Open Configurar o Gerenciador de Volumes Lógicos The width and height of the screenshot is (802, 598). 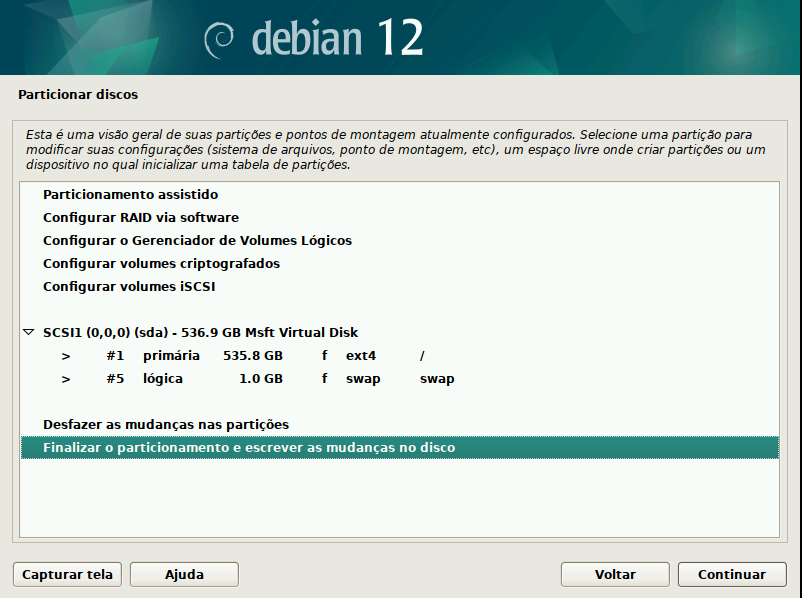[x=399, y=240]
